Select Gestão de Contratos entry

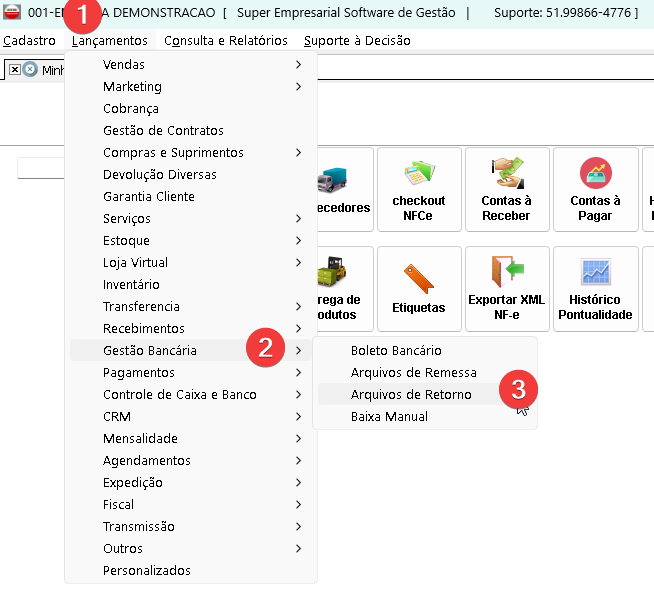point(191,131)
